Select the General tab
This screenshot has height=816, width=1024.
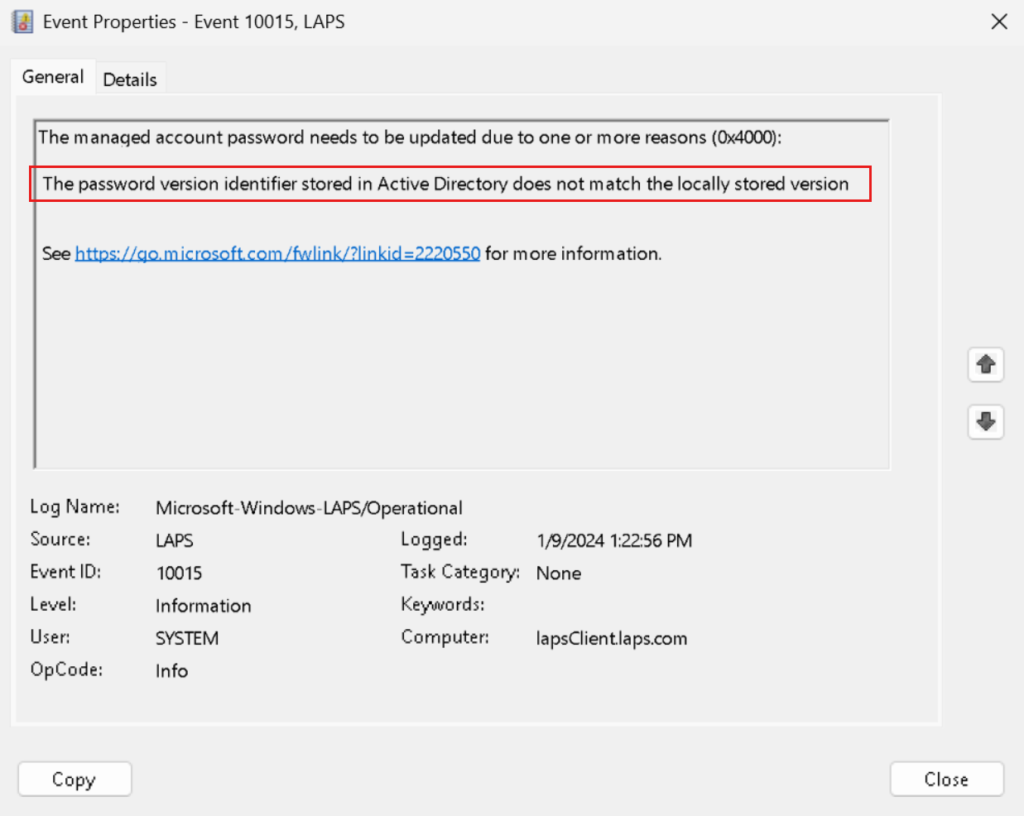coord(53,77)
